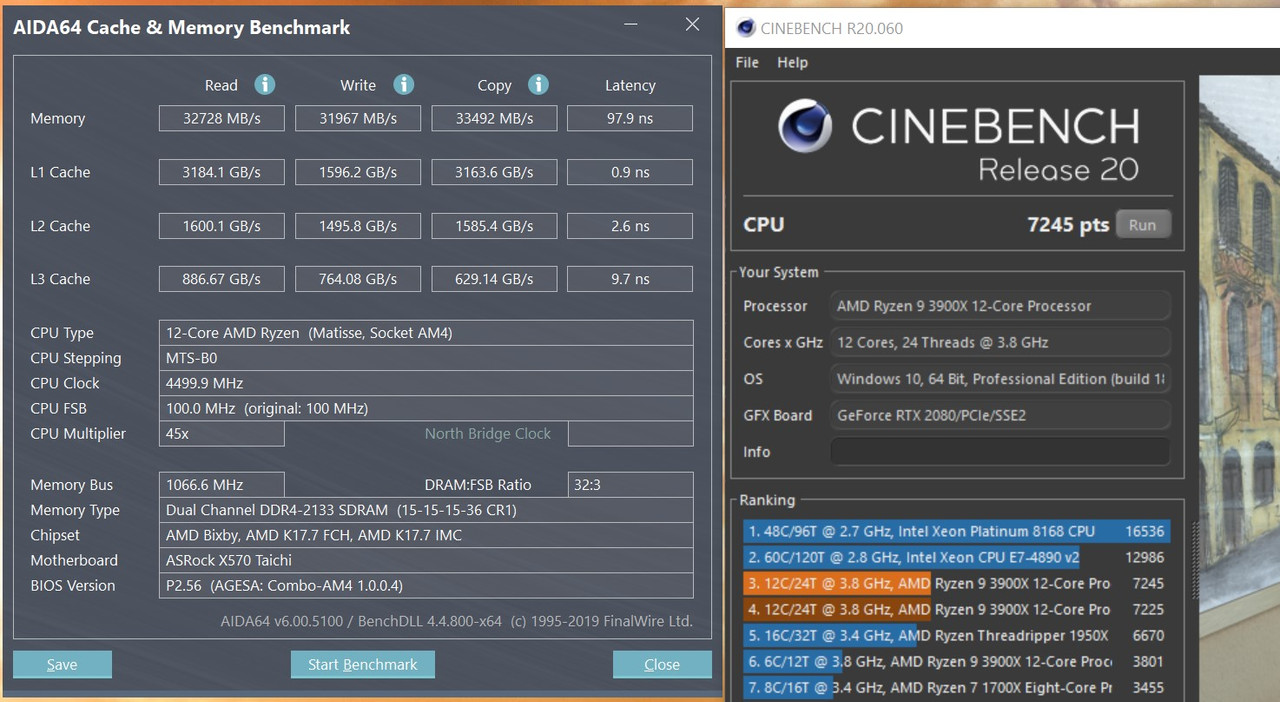Select Intel Xeon Platinum 8168 ranking entry
The height and width of the screenshot is (702, 1280).
[956, 531]
